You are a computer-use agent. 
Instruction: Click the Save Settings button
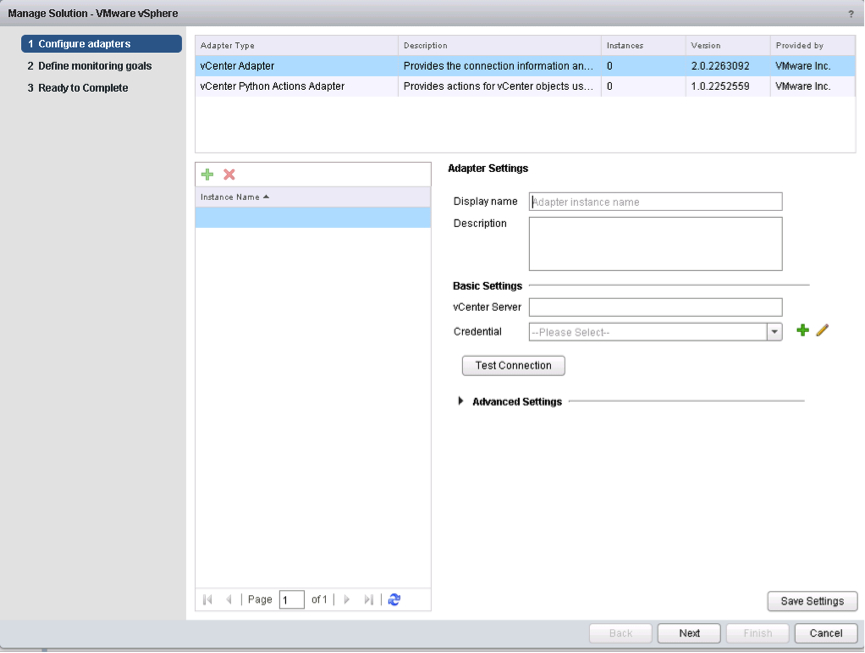point(812,601)
